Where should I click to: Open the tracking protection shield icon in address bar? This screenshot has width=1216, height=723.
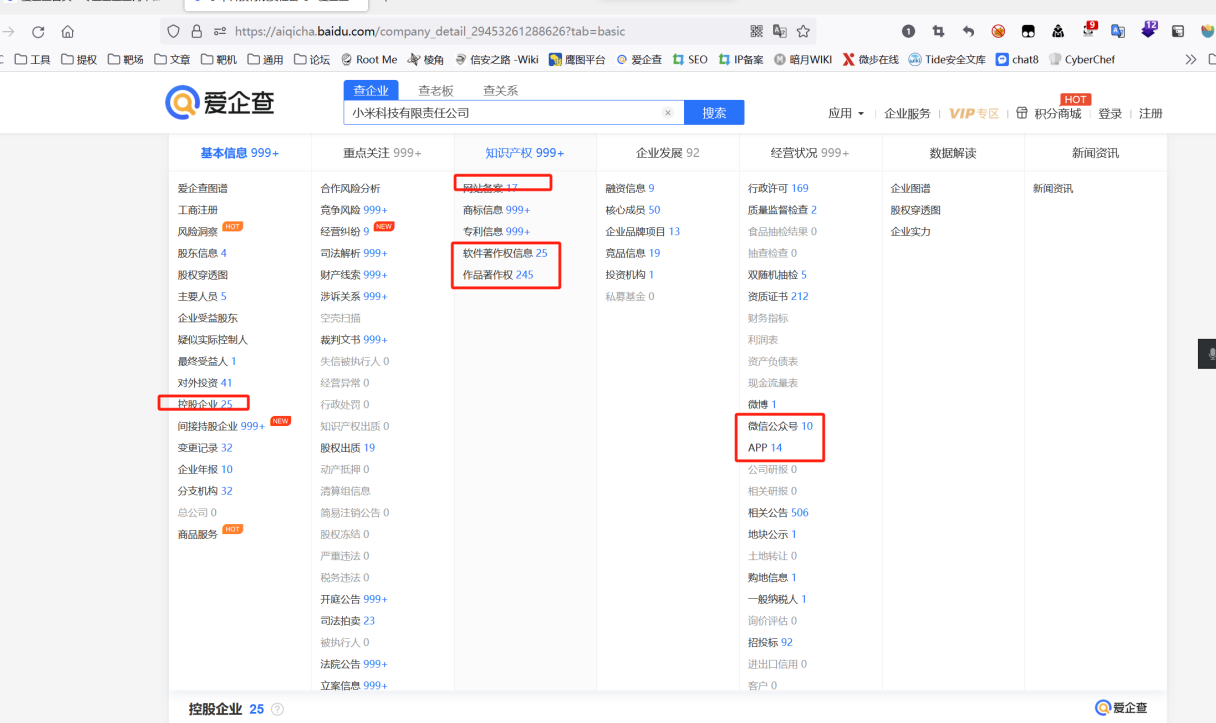click(x=174, y=32)
